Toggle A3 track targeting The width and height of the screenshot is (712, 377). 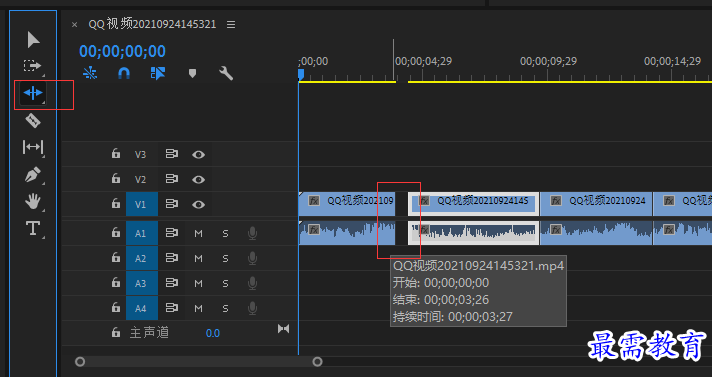(142, 283)
